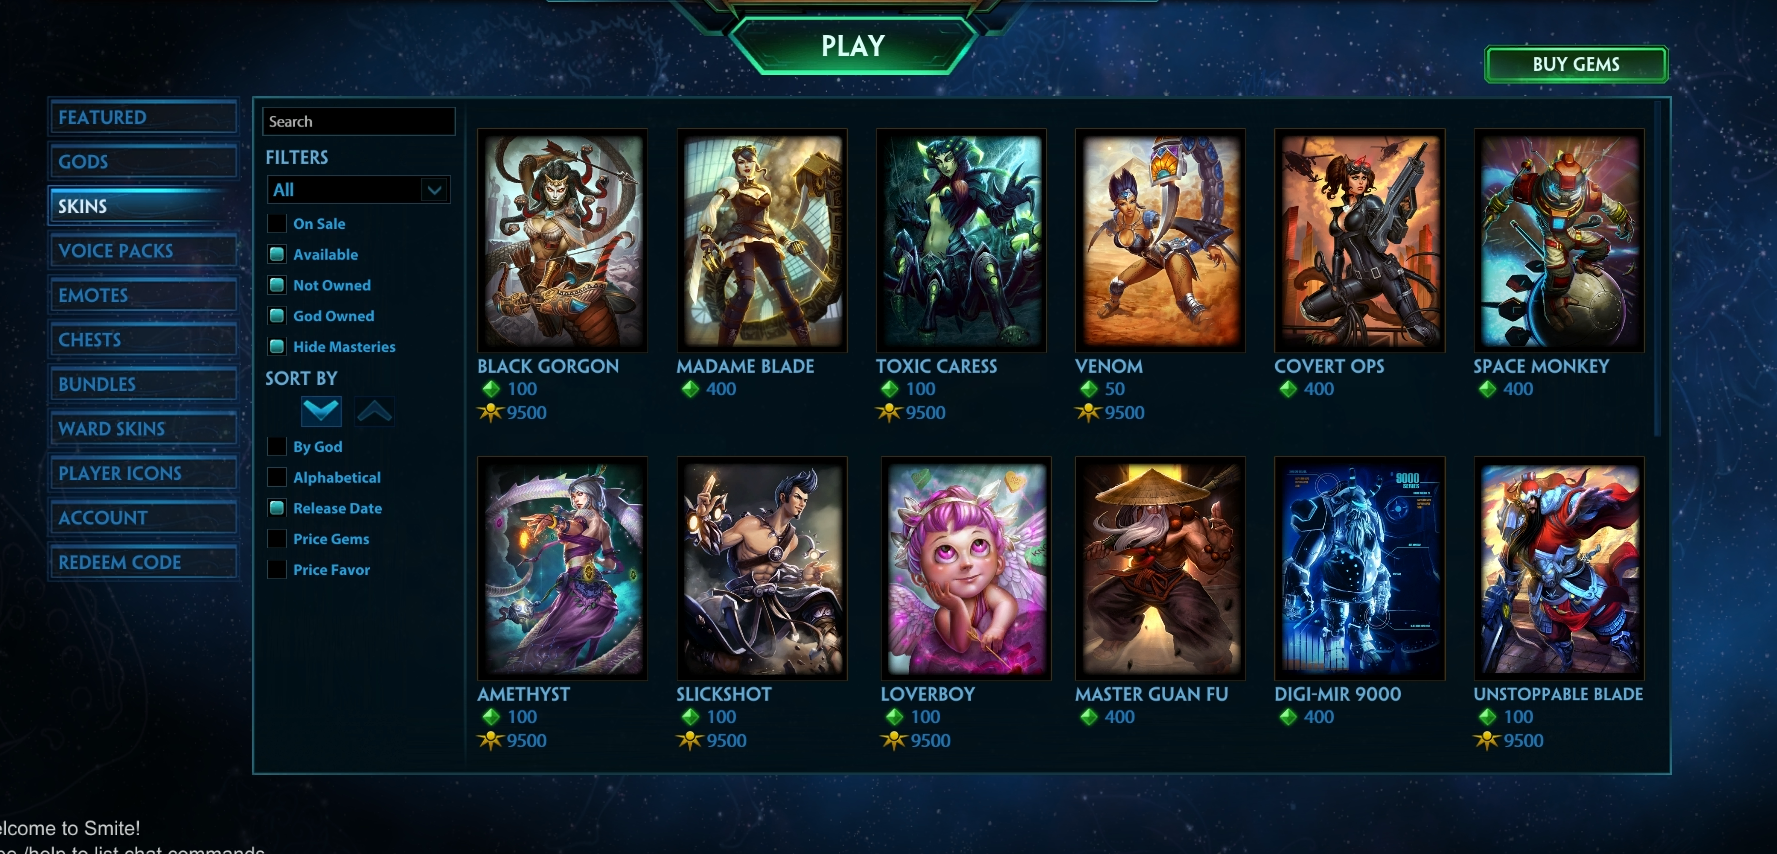Switch to the Voice Packs tab
Viewport: 1777px width, 854px height.
click(143, 251)
